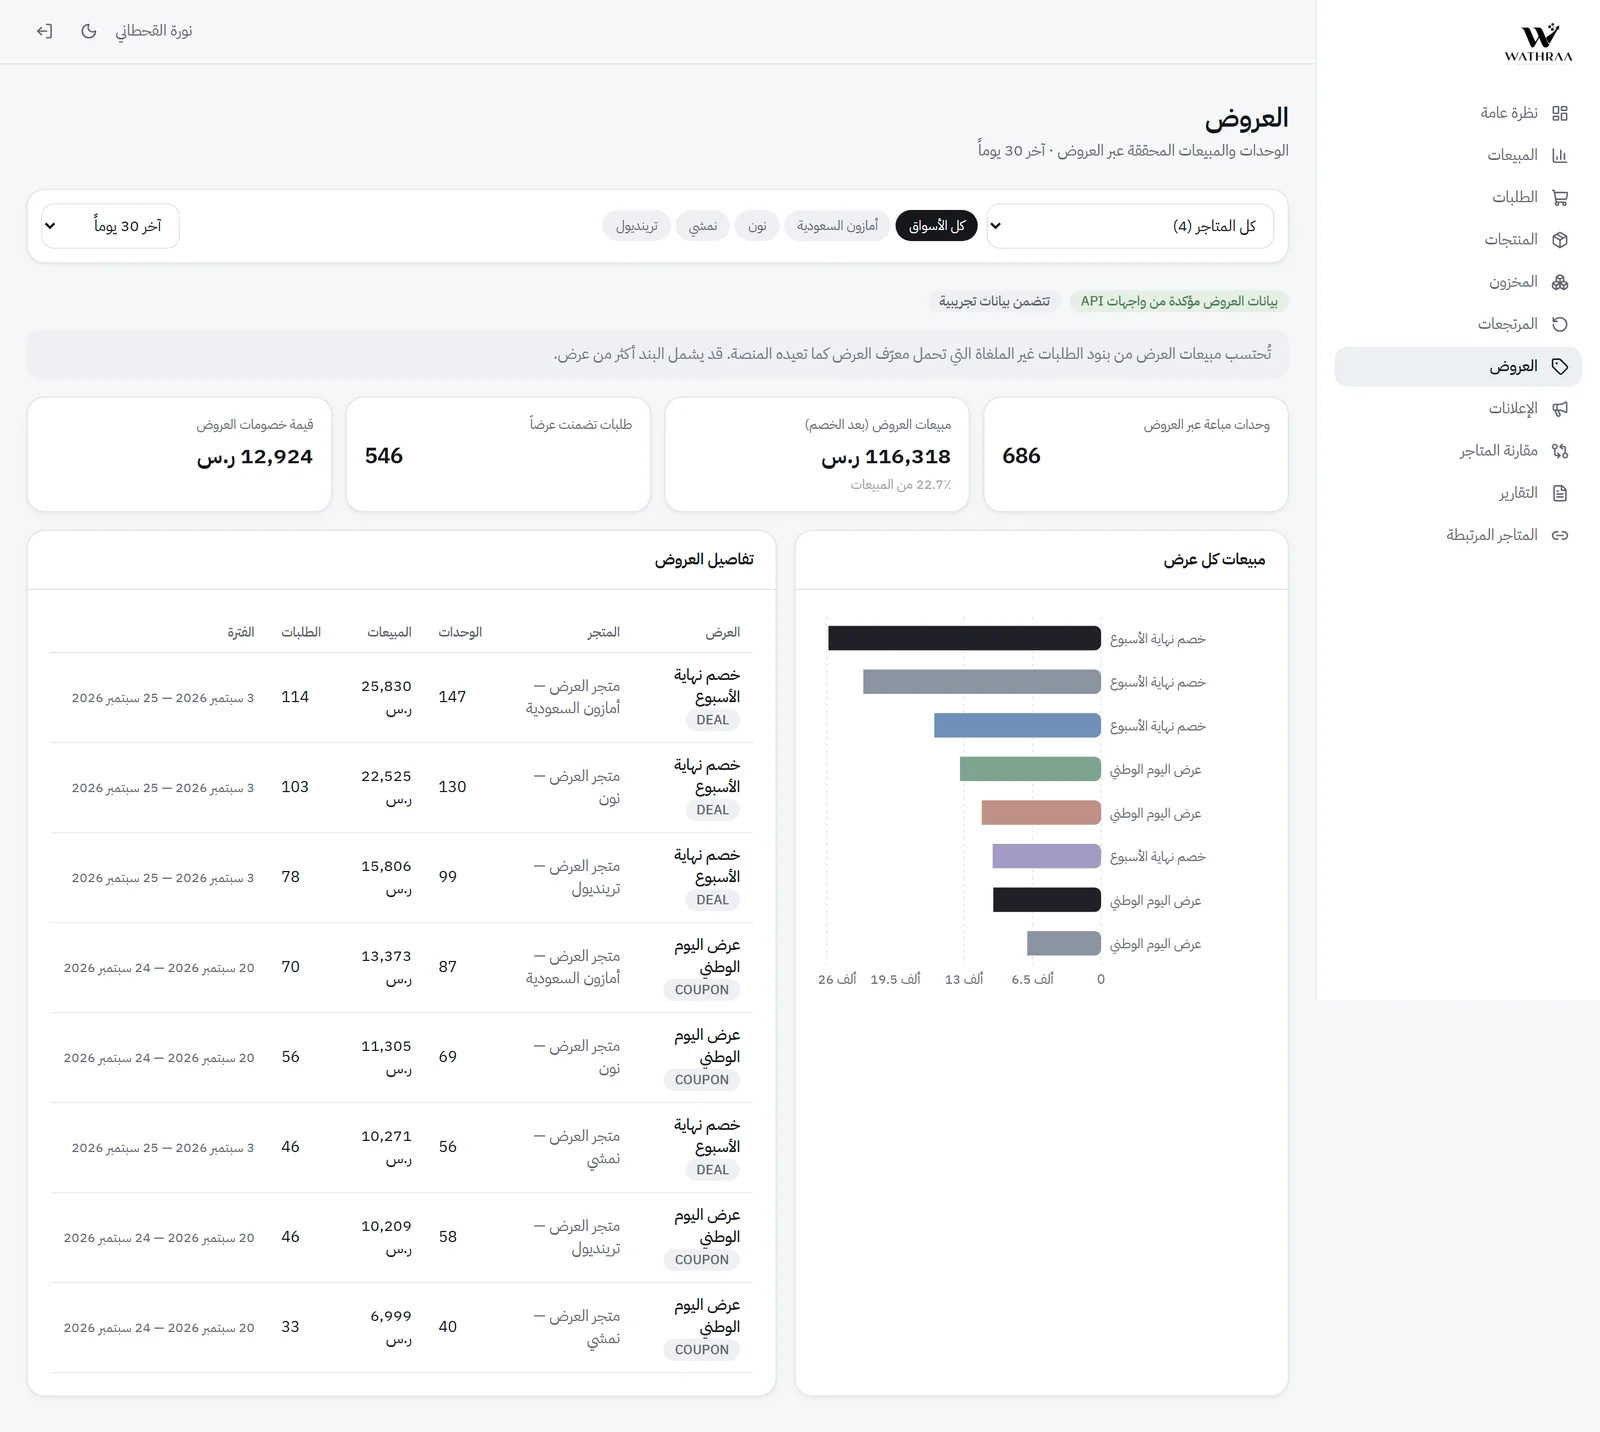Click orders value 114 in table
This screenshot has width=1600, height=1432.
click(295, 697)
